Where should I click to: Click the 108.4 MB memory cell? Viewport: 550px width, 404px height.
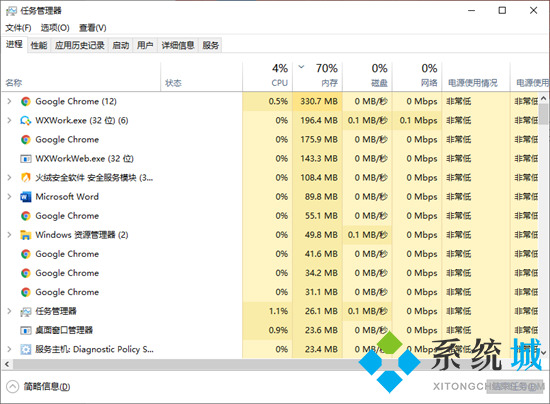click(x=318, y=178)
